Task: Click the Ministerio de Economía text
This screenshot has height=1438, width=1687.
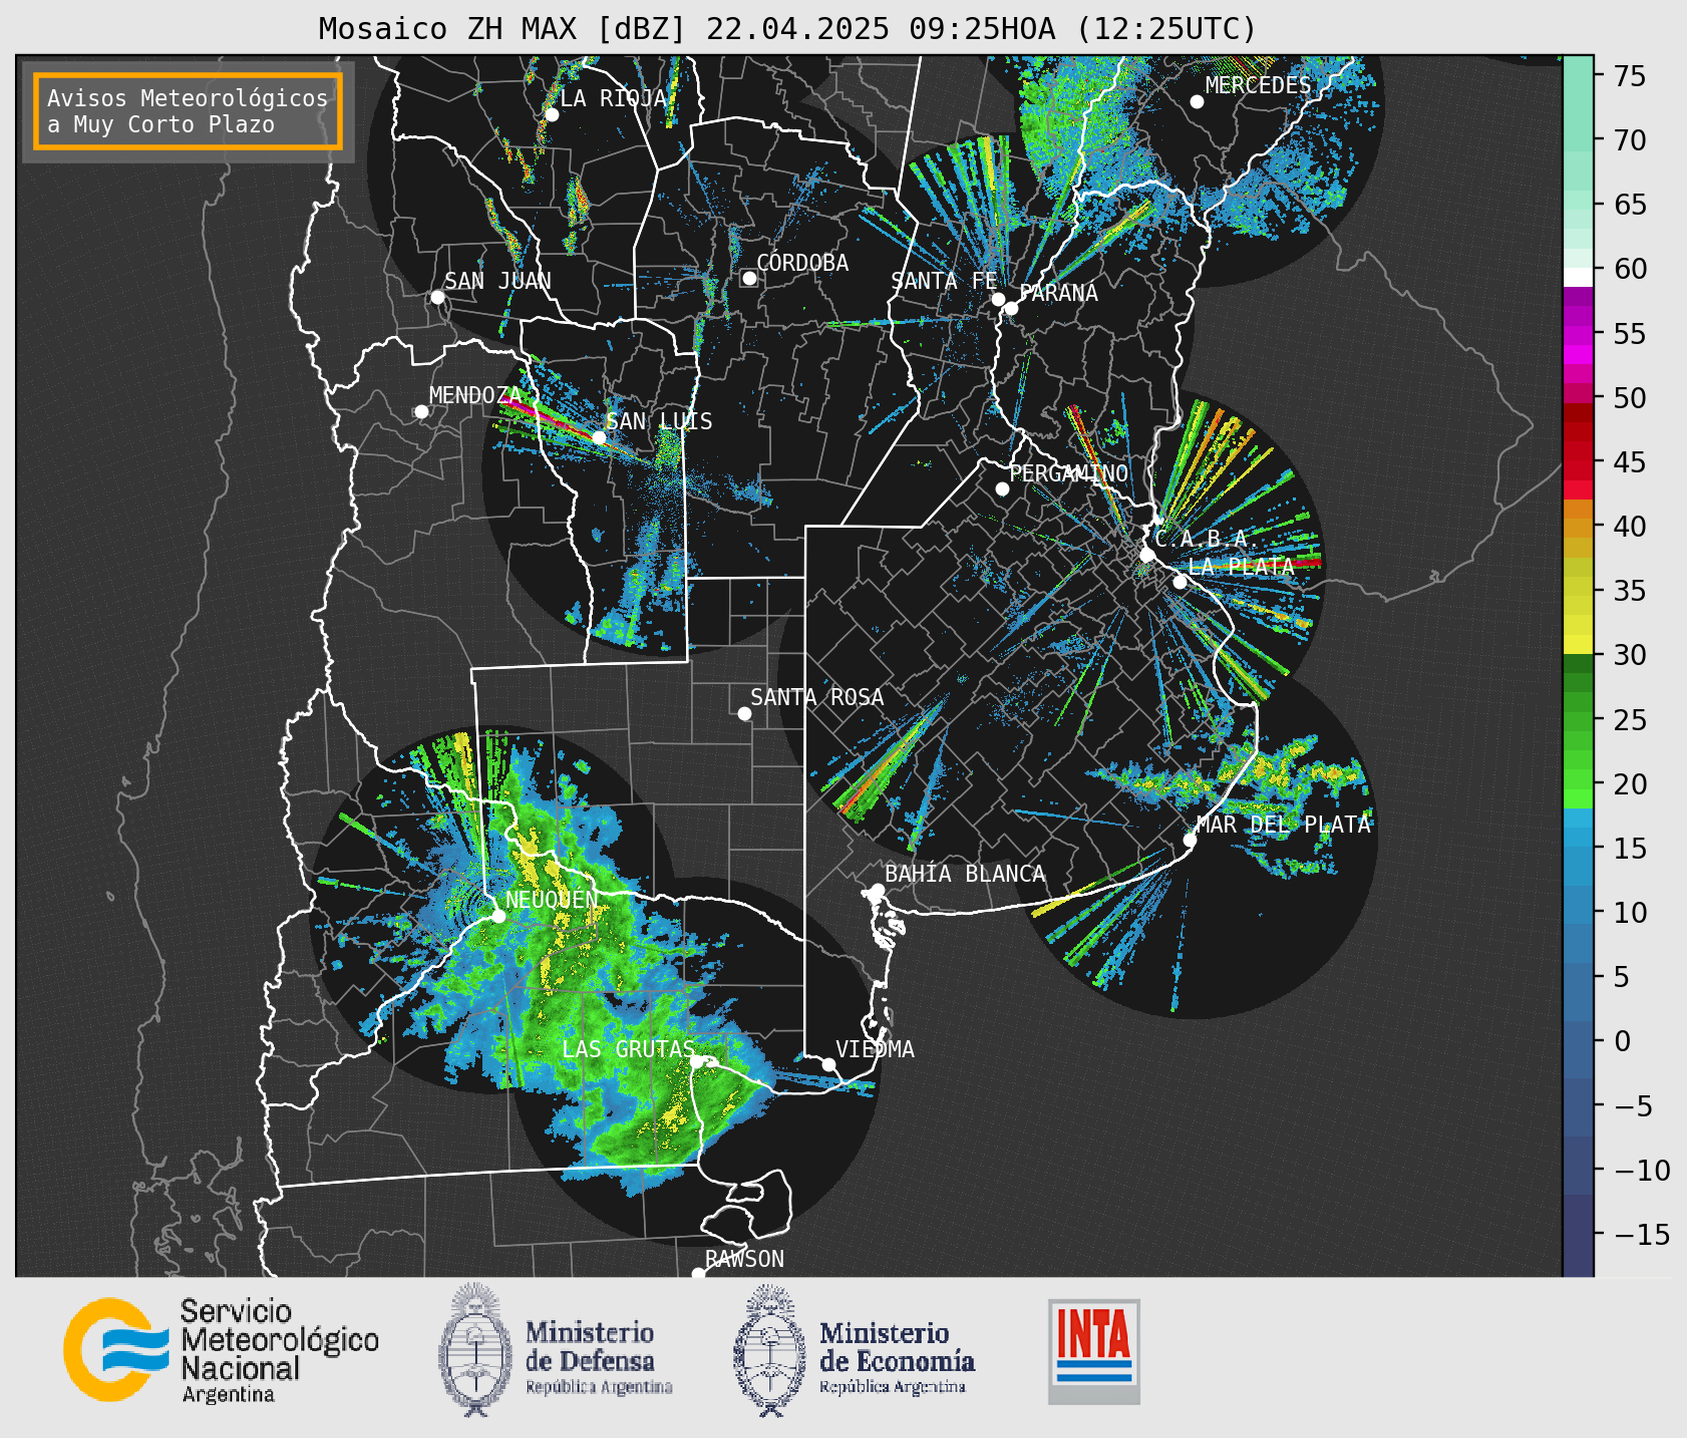Action: (x=897, y=1357)
